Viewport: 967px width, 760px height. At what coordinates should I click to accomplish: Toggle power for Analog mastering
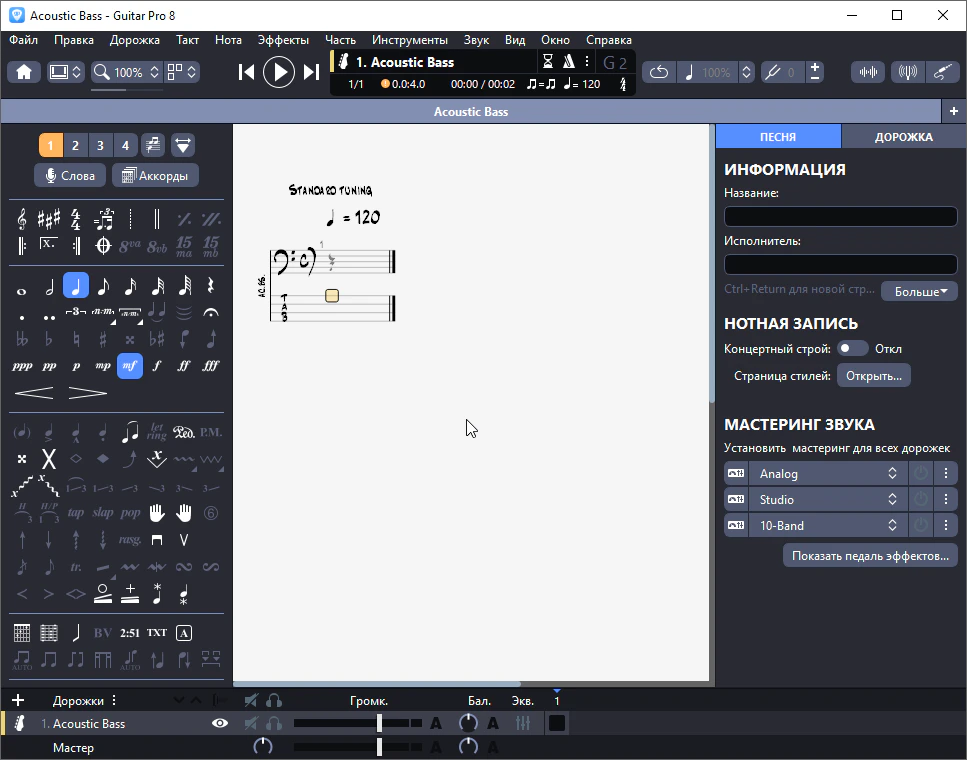click(x=919, y=474)
